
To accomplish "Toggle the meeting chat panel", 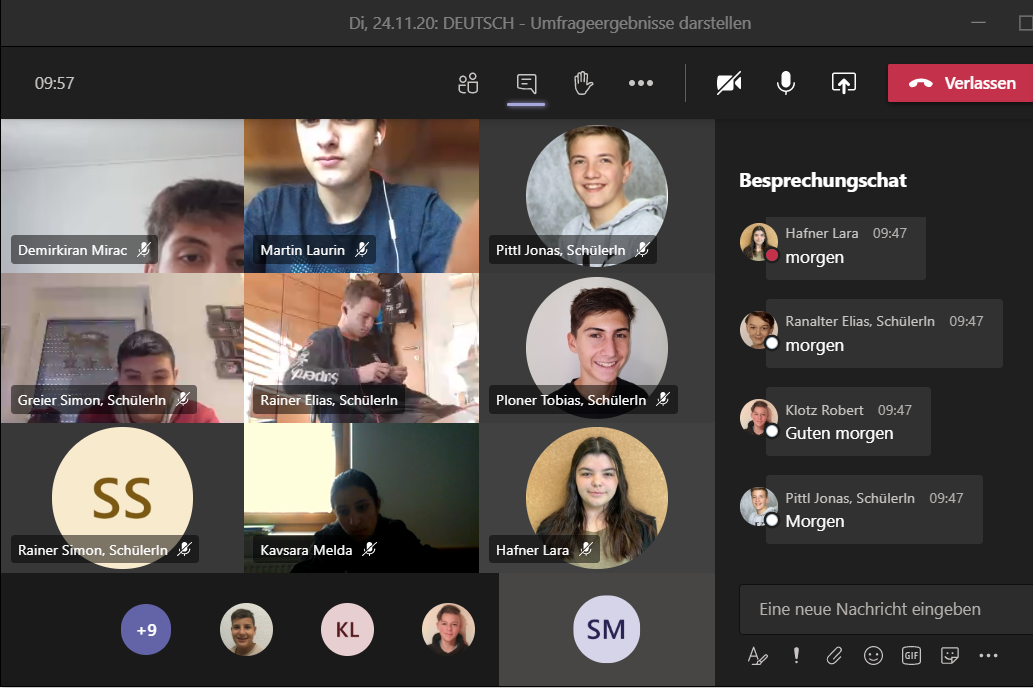I will click(x=527, y=83).
